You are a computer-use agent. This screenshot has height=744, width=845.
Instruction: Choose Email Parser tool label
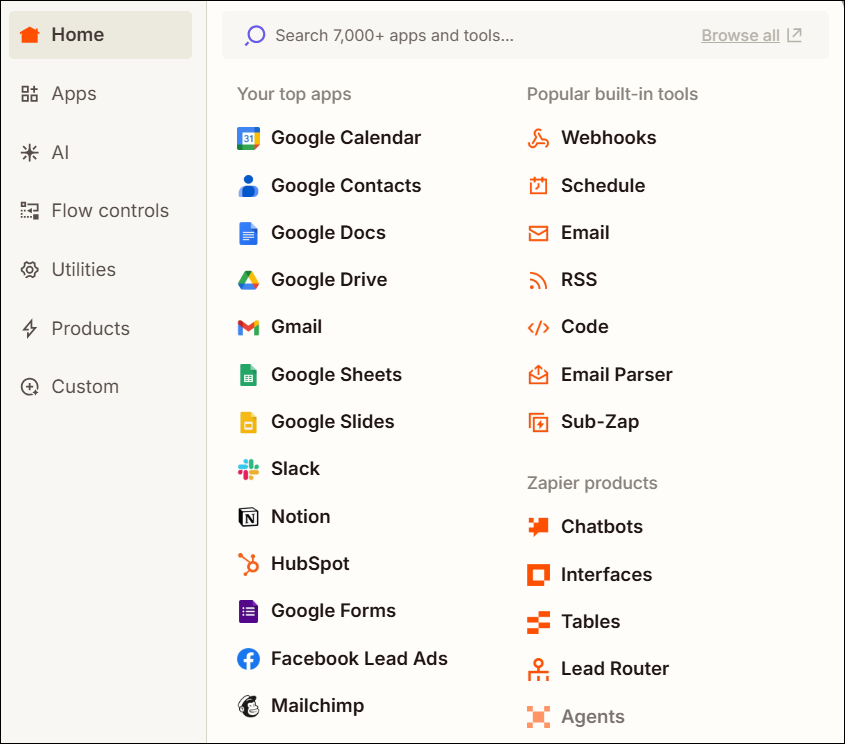click(x=617, y=375)
